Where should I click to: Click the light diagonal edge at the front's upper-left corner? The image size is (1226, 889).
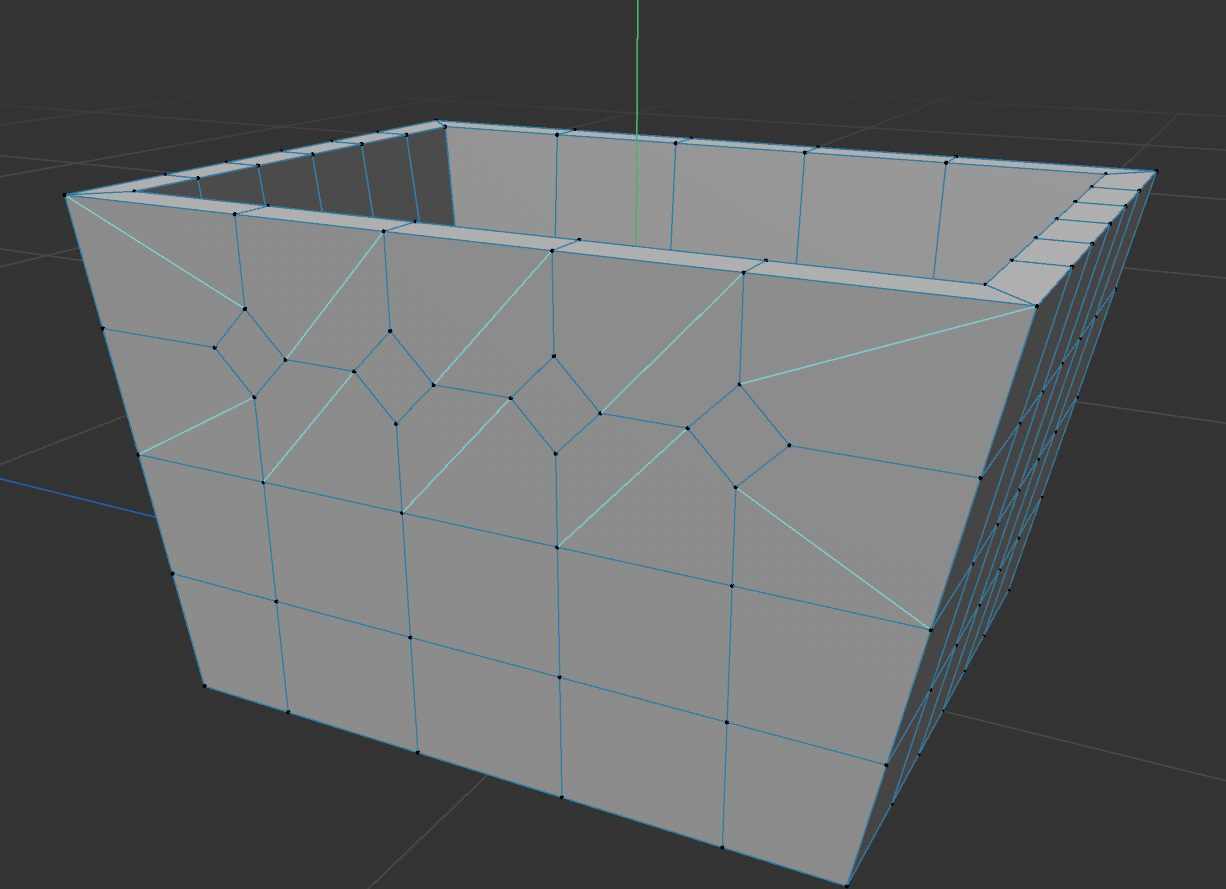point(155,252)
